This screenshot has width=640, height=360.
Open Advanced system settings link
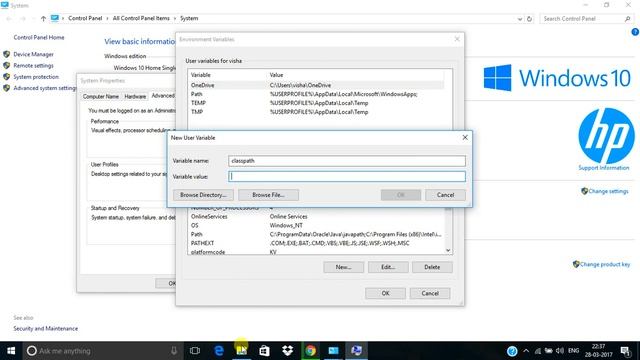[45, 88]
